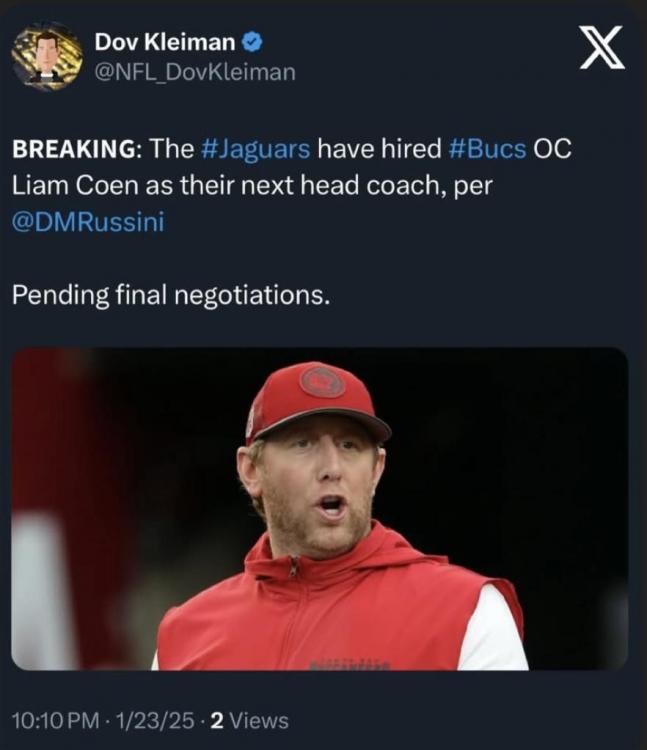Image resolution: width=647 pixels, height=750 pixels.
Task: Click the X logo
Action: pyautogui.click(x=602, y=48)
